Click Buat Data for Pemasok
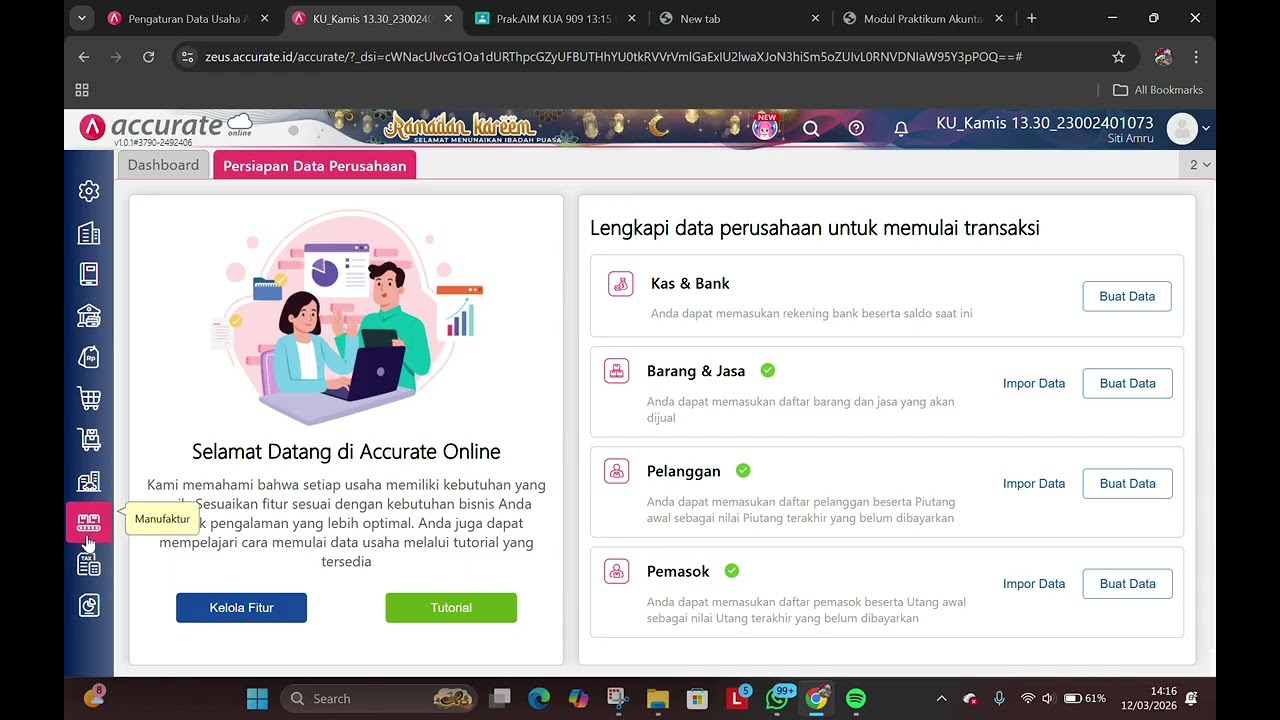Image resolution: width=1280 pixels, height=720 pixels. [x=1127, y=583]
